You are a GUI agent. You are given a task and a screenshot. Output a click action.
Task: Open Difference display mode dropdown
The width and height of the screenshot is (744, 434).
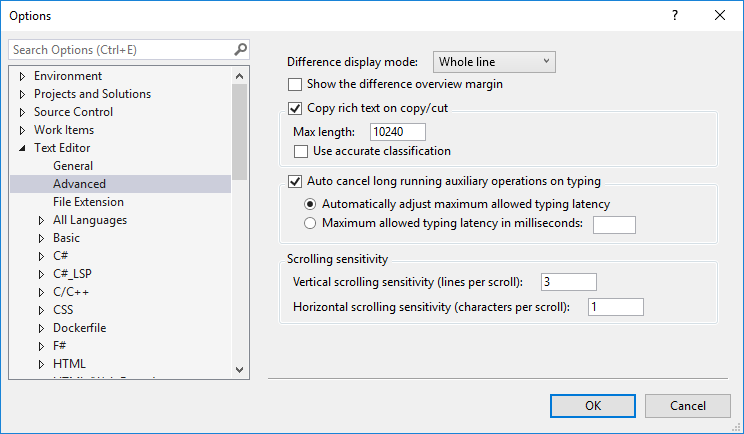coord(494,62)
